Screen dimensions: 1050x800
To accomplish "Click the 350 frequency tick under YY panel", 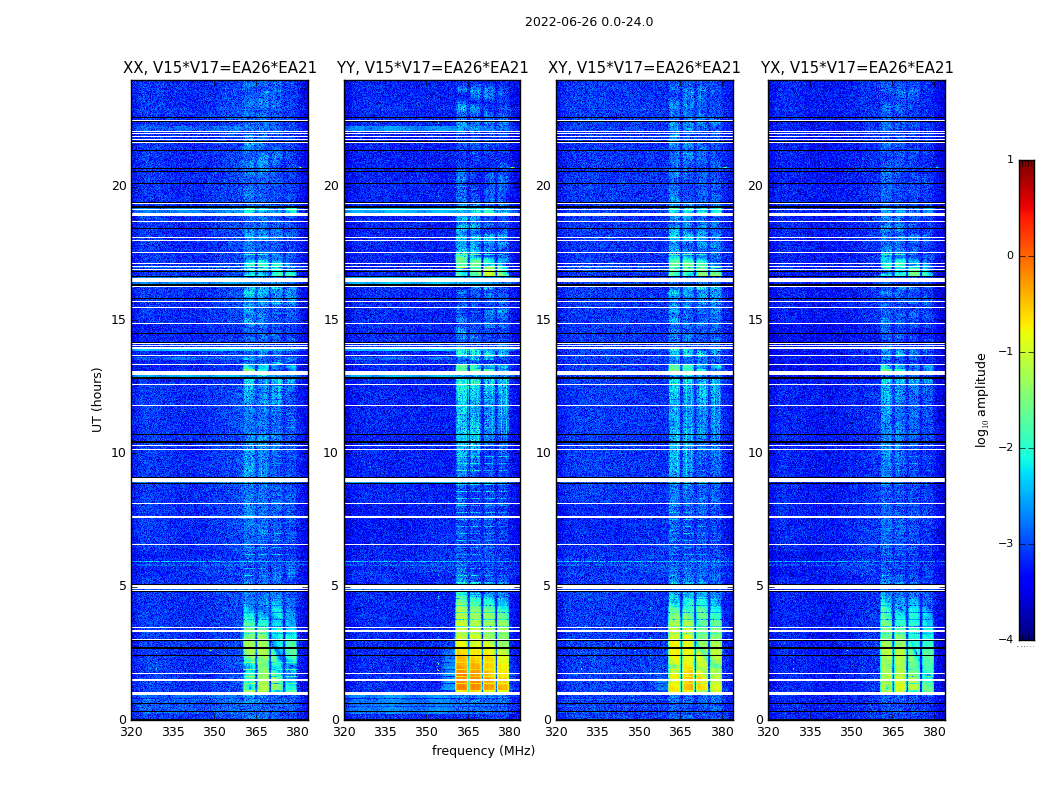I will pyautogui.click(x=427, y=732).
